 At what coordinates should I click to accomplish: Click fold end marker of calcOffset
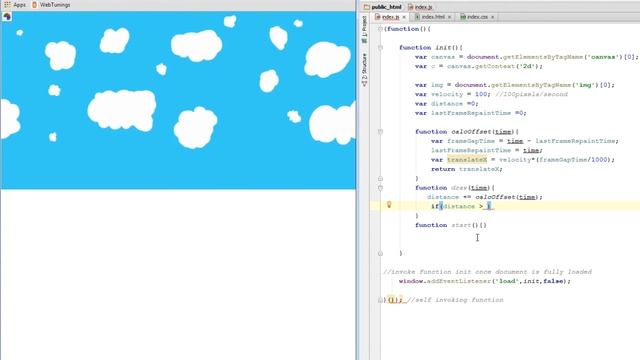[x=380, y=178]
